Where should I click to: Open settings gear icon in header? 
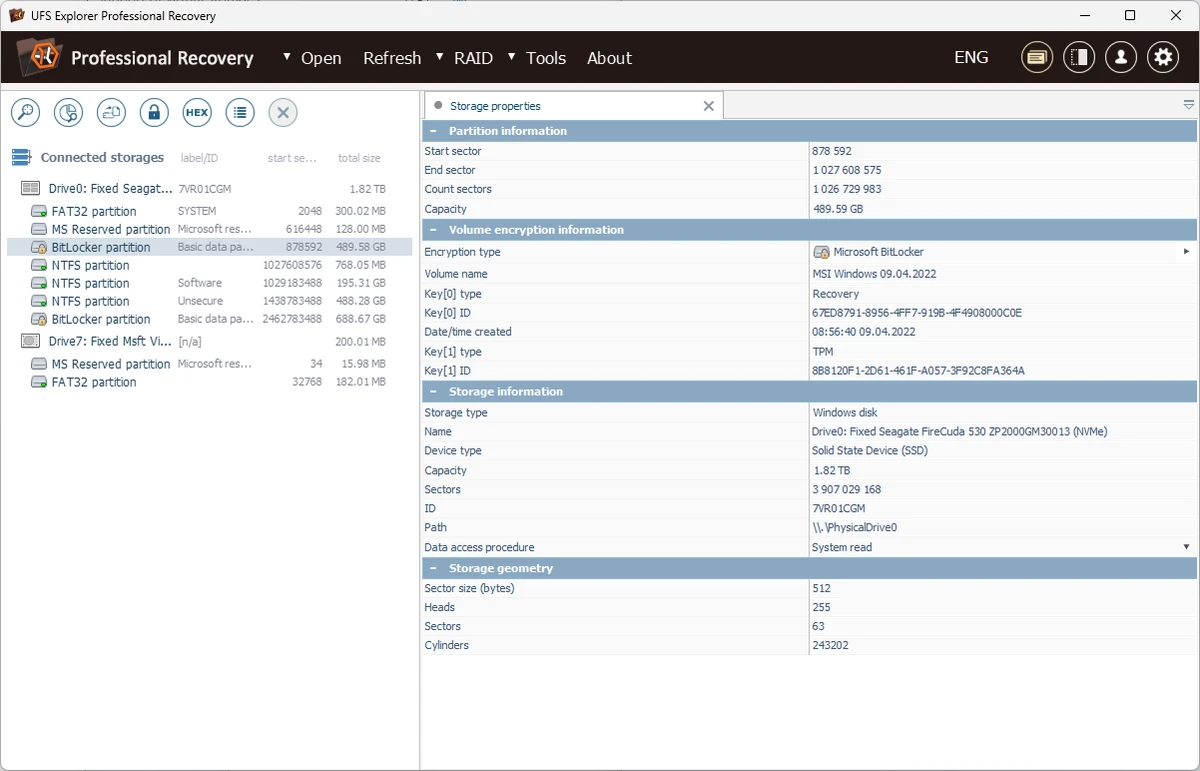click(1163, 57)
